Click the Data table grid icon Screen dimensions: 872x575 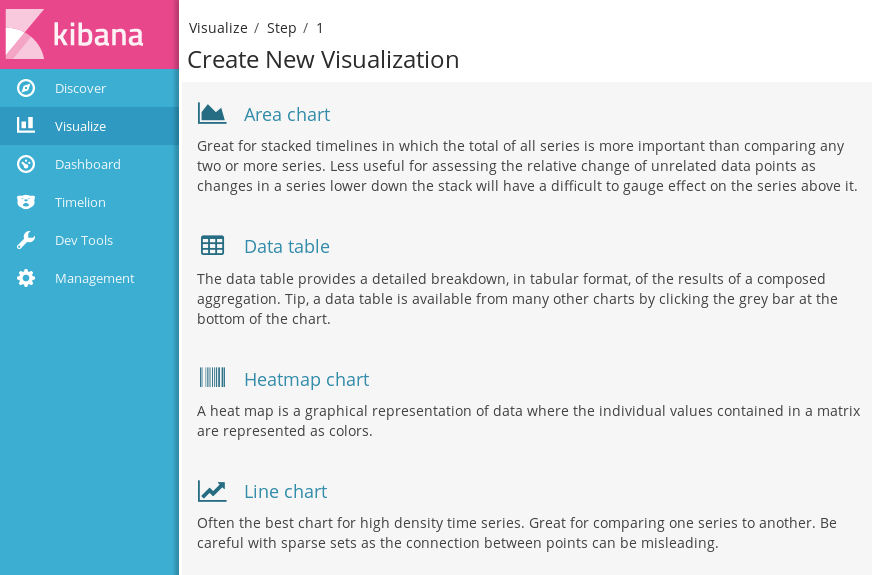coord(212,245)
